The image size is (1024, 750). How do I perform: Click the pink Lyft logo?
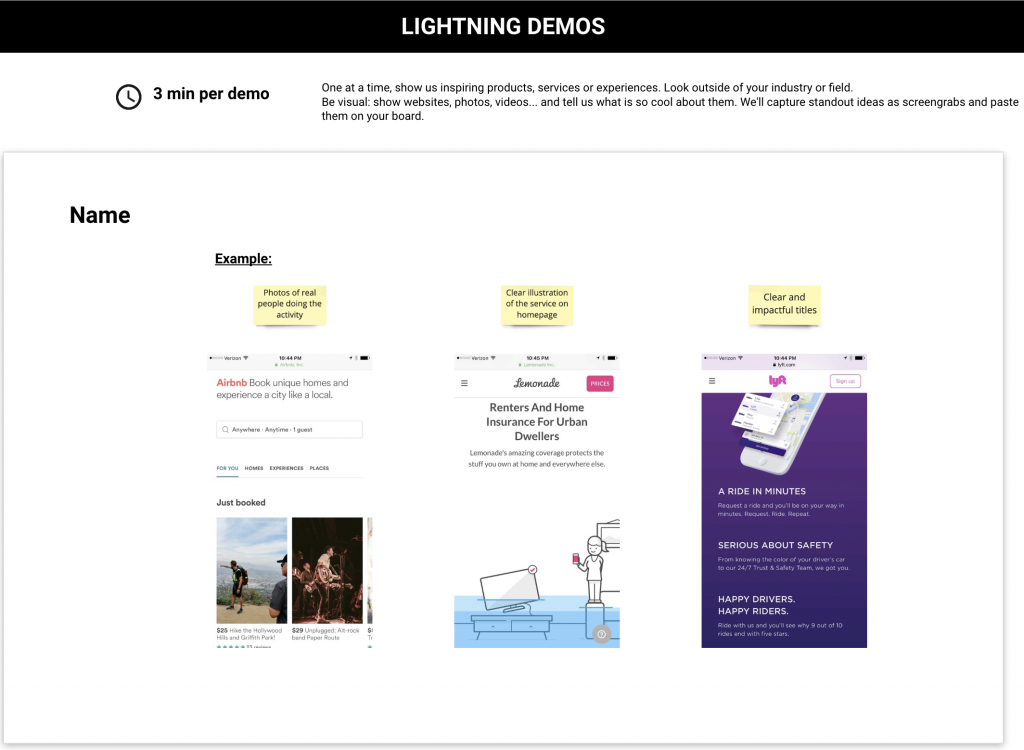click(x=777, y=380)
